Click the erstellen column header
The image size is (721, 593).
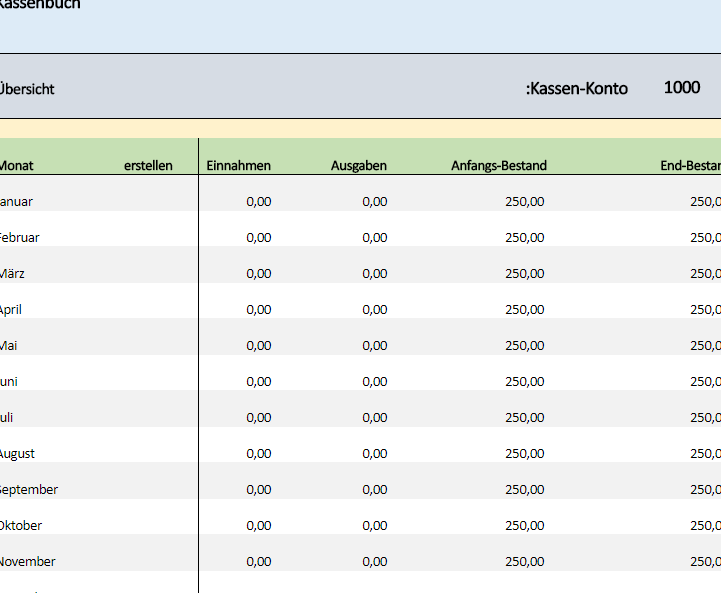148,165
